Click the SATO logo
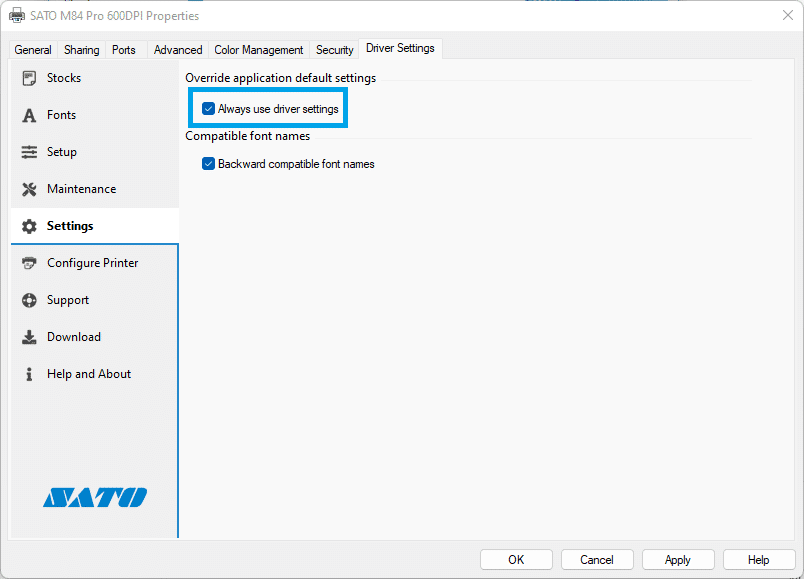804x579 pixels. pos(95,497)
